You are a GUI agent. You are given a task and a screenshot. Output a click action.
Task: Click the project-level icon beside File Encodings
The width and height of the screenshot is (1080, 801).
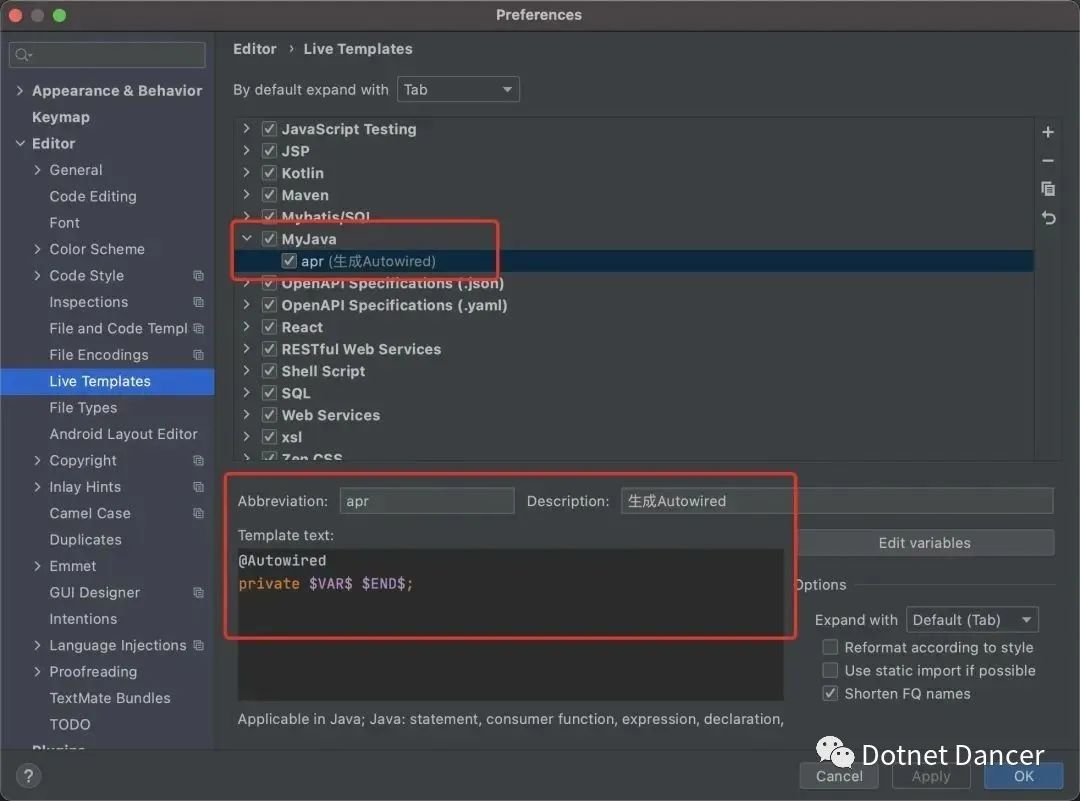click(x=198, y=355)
